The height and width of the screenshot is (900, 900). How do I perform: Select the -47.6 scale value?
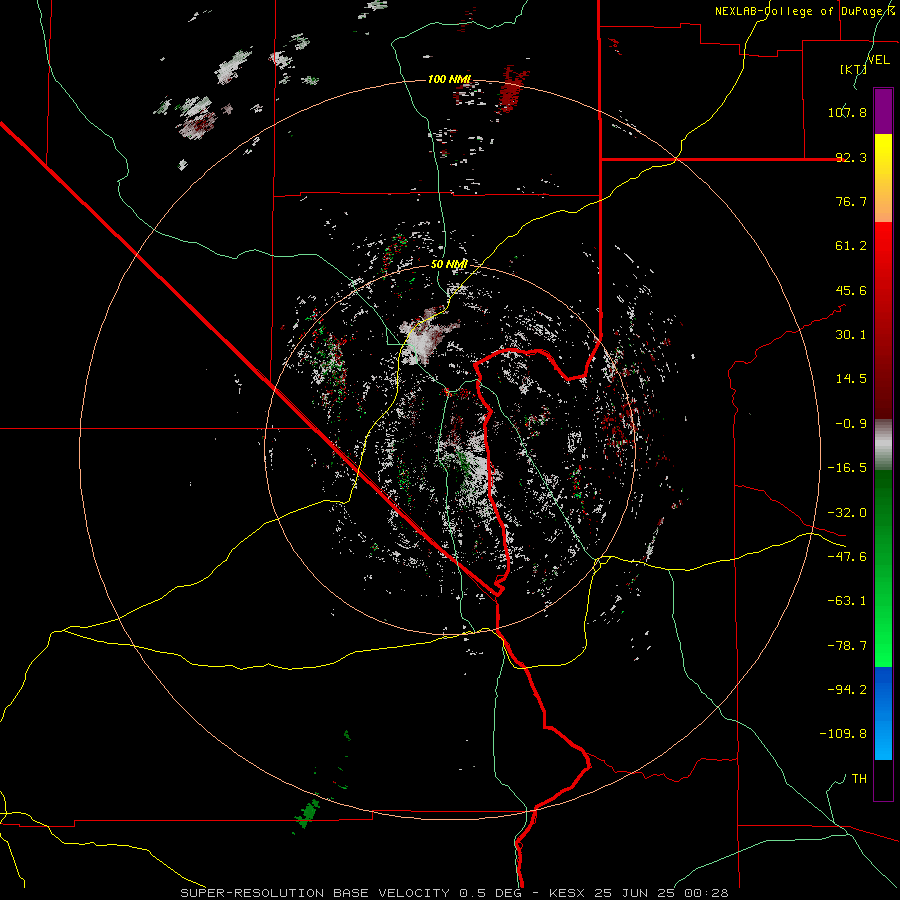847,557
